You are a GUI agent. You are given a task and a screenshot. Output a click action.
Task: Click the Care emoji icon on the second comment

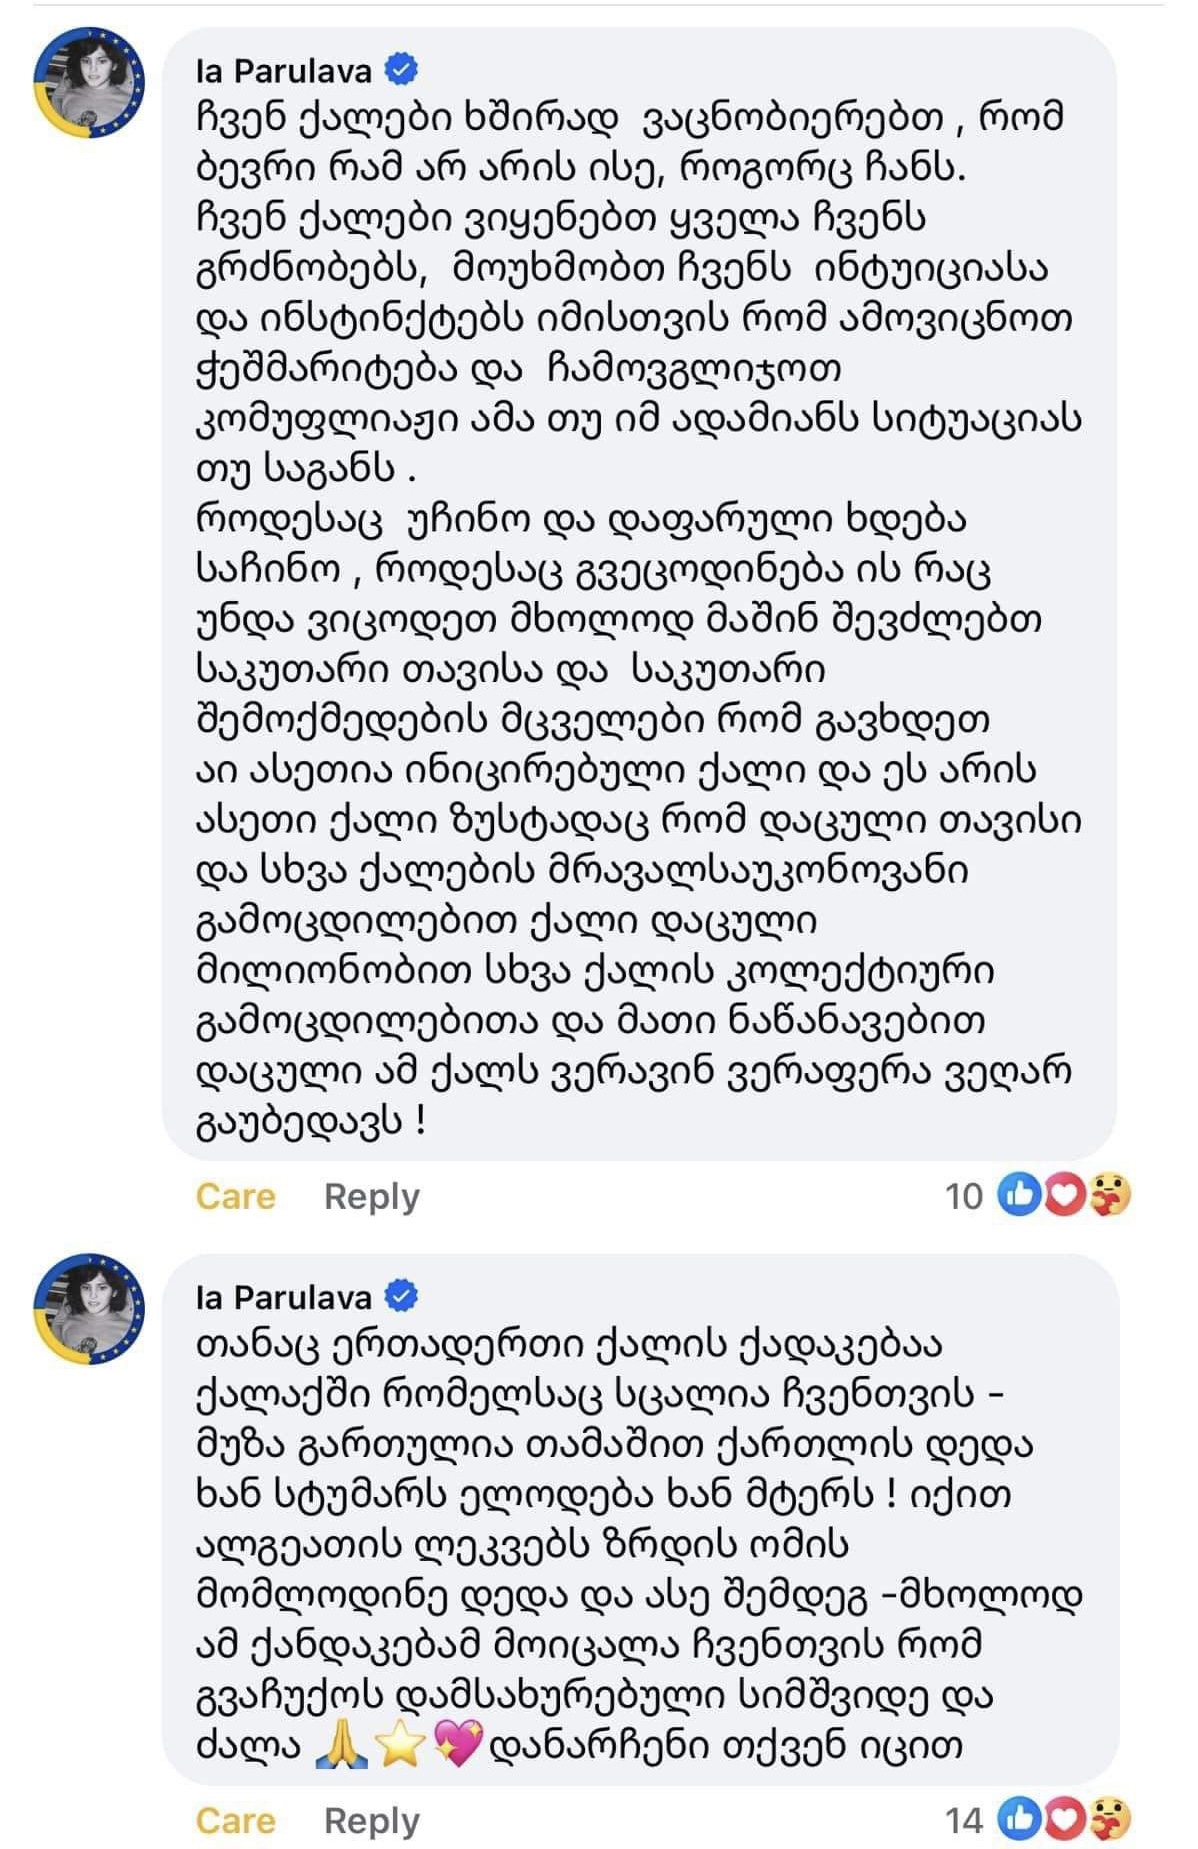pyautogui.click(x=1108, y=1819)
